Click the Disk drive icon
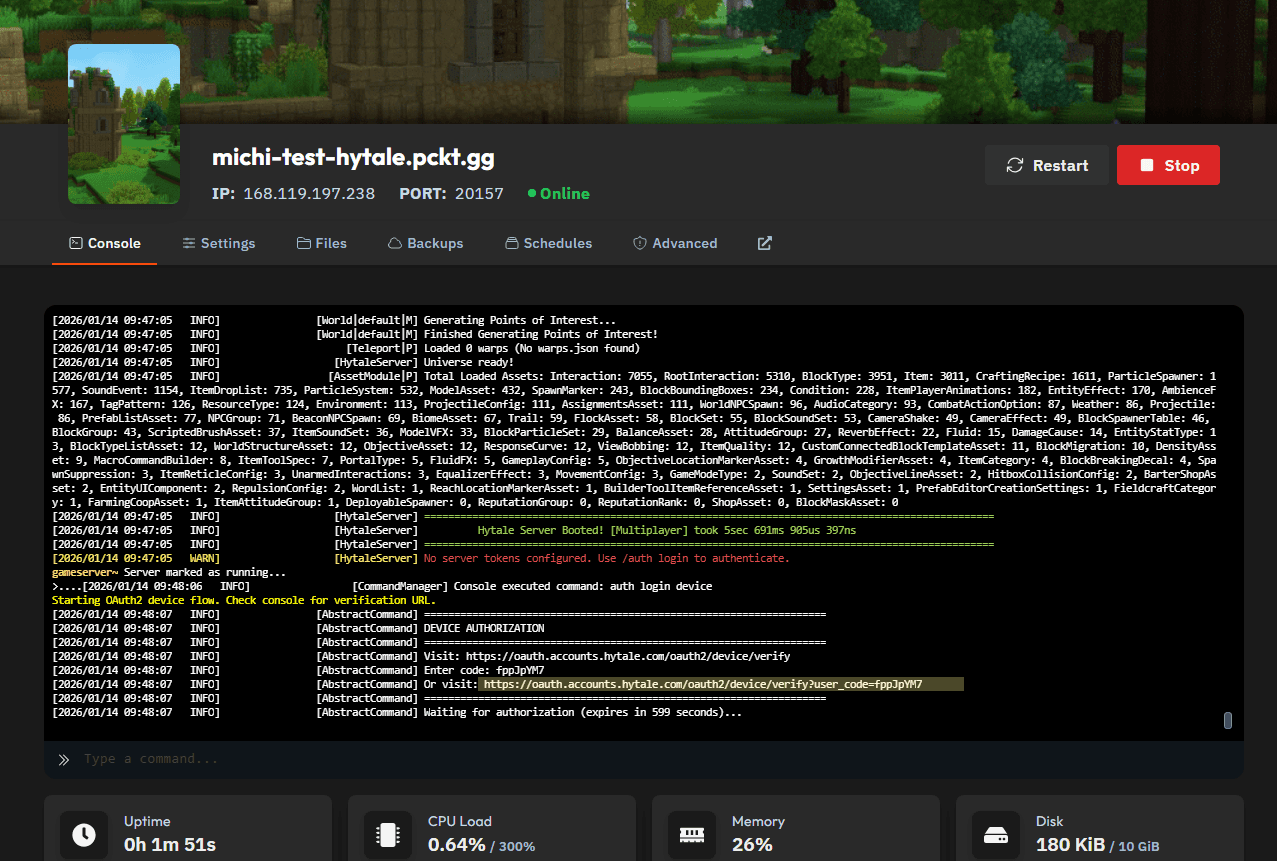 point(996,834)
